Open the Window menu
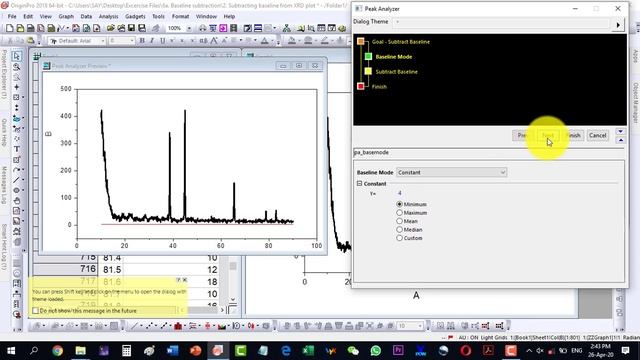The image size is (640, 360). pos(206,16)
